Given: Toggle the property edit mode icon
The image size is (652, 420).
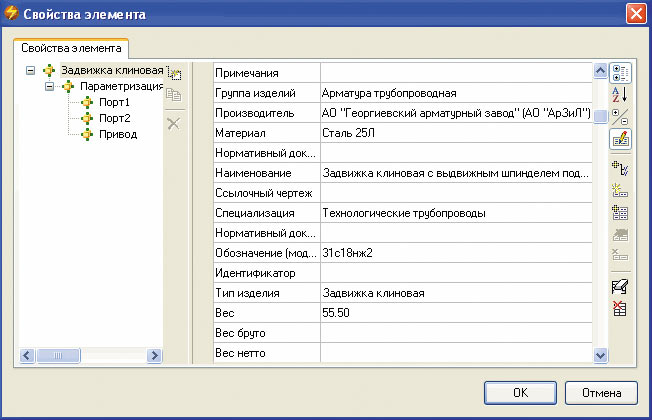Looking at the screenshot, I should 619,139.
